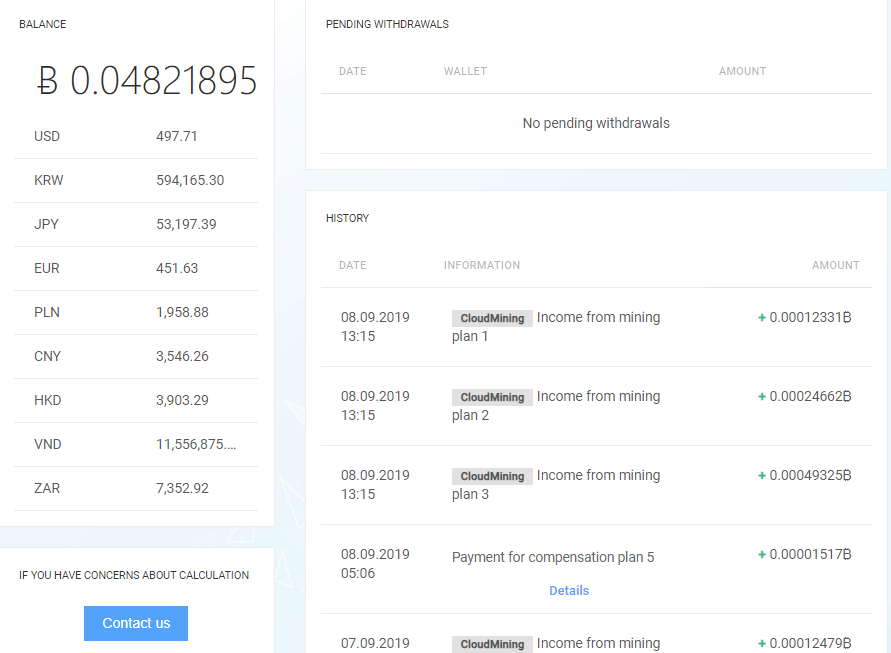Click the EUR currency label

tap(47, 268)
